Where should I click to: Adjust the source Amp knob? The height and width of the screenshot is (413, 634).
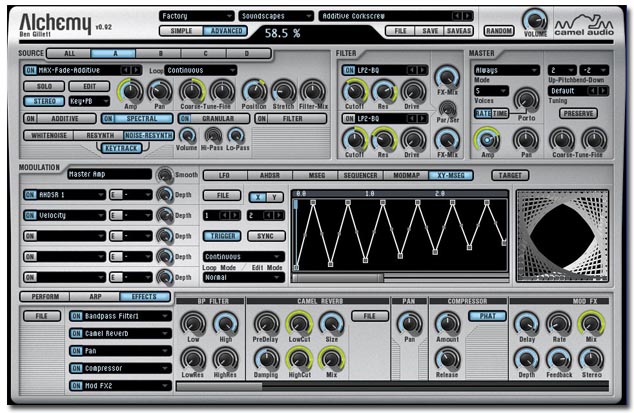(130, 91)
